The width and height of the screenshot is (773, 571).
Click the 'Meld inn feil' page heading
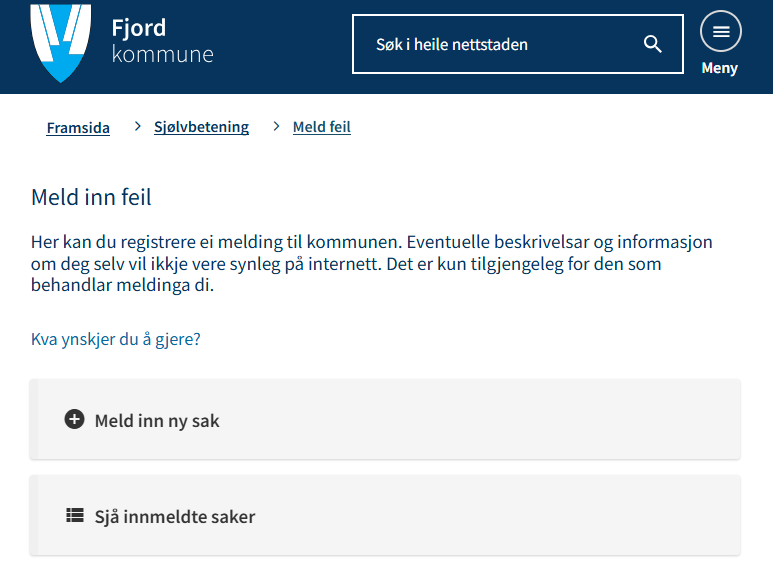91,197
